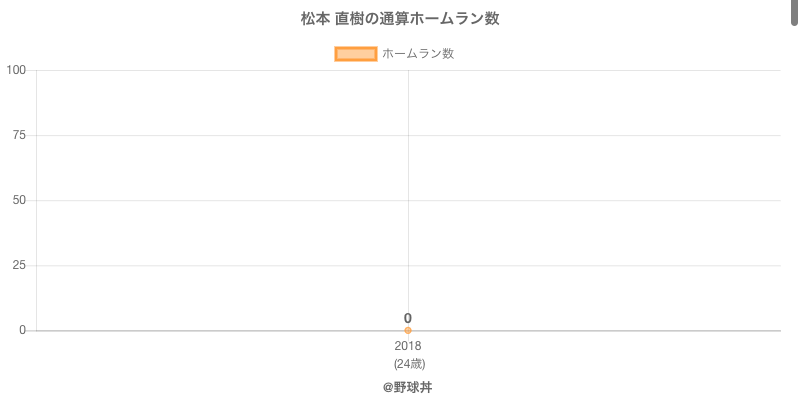This screenshot has width=800, height=400.
Task: Toggle the ホームラン数 legend label
Action: pos(418,54)
